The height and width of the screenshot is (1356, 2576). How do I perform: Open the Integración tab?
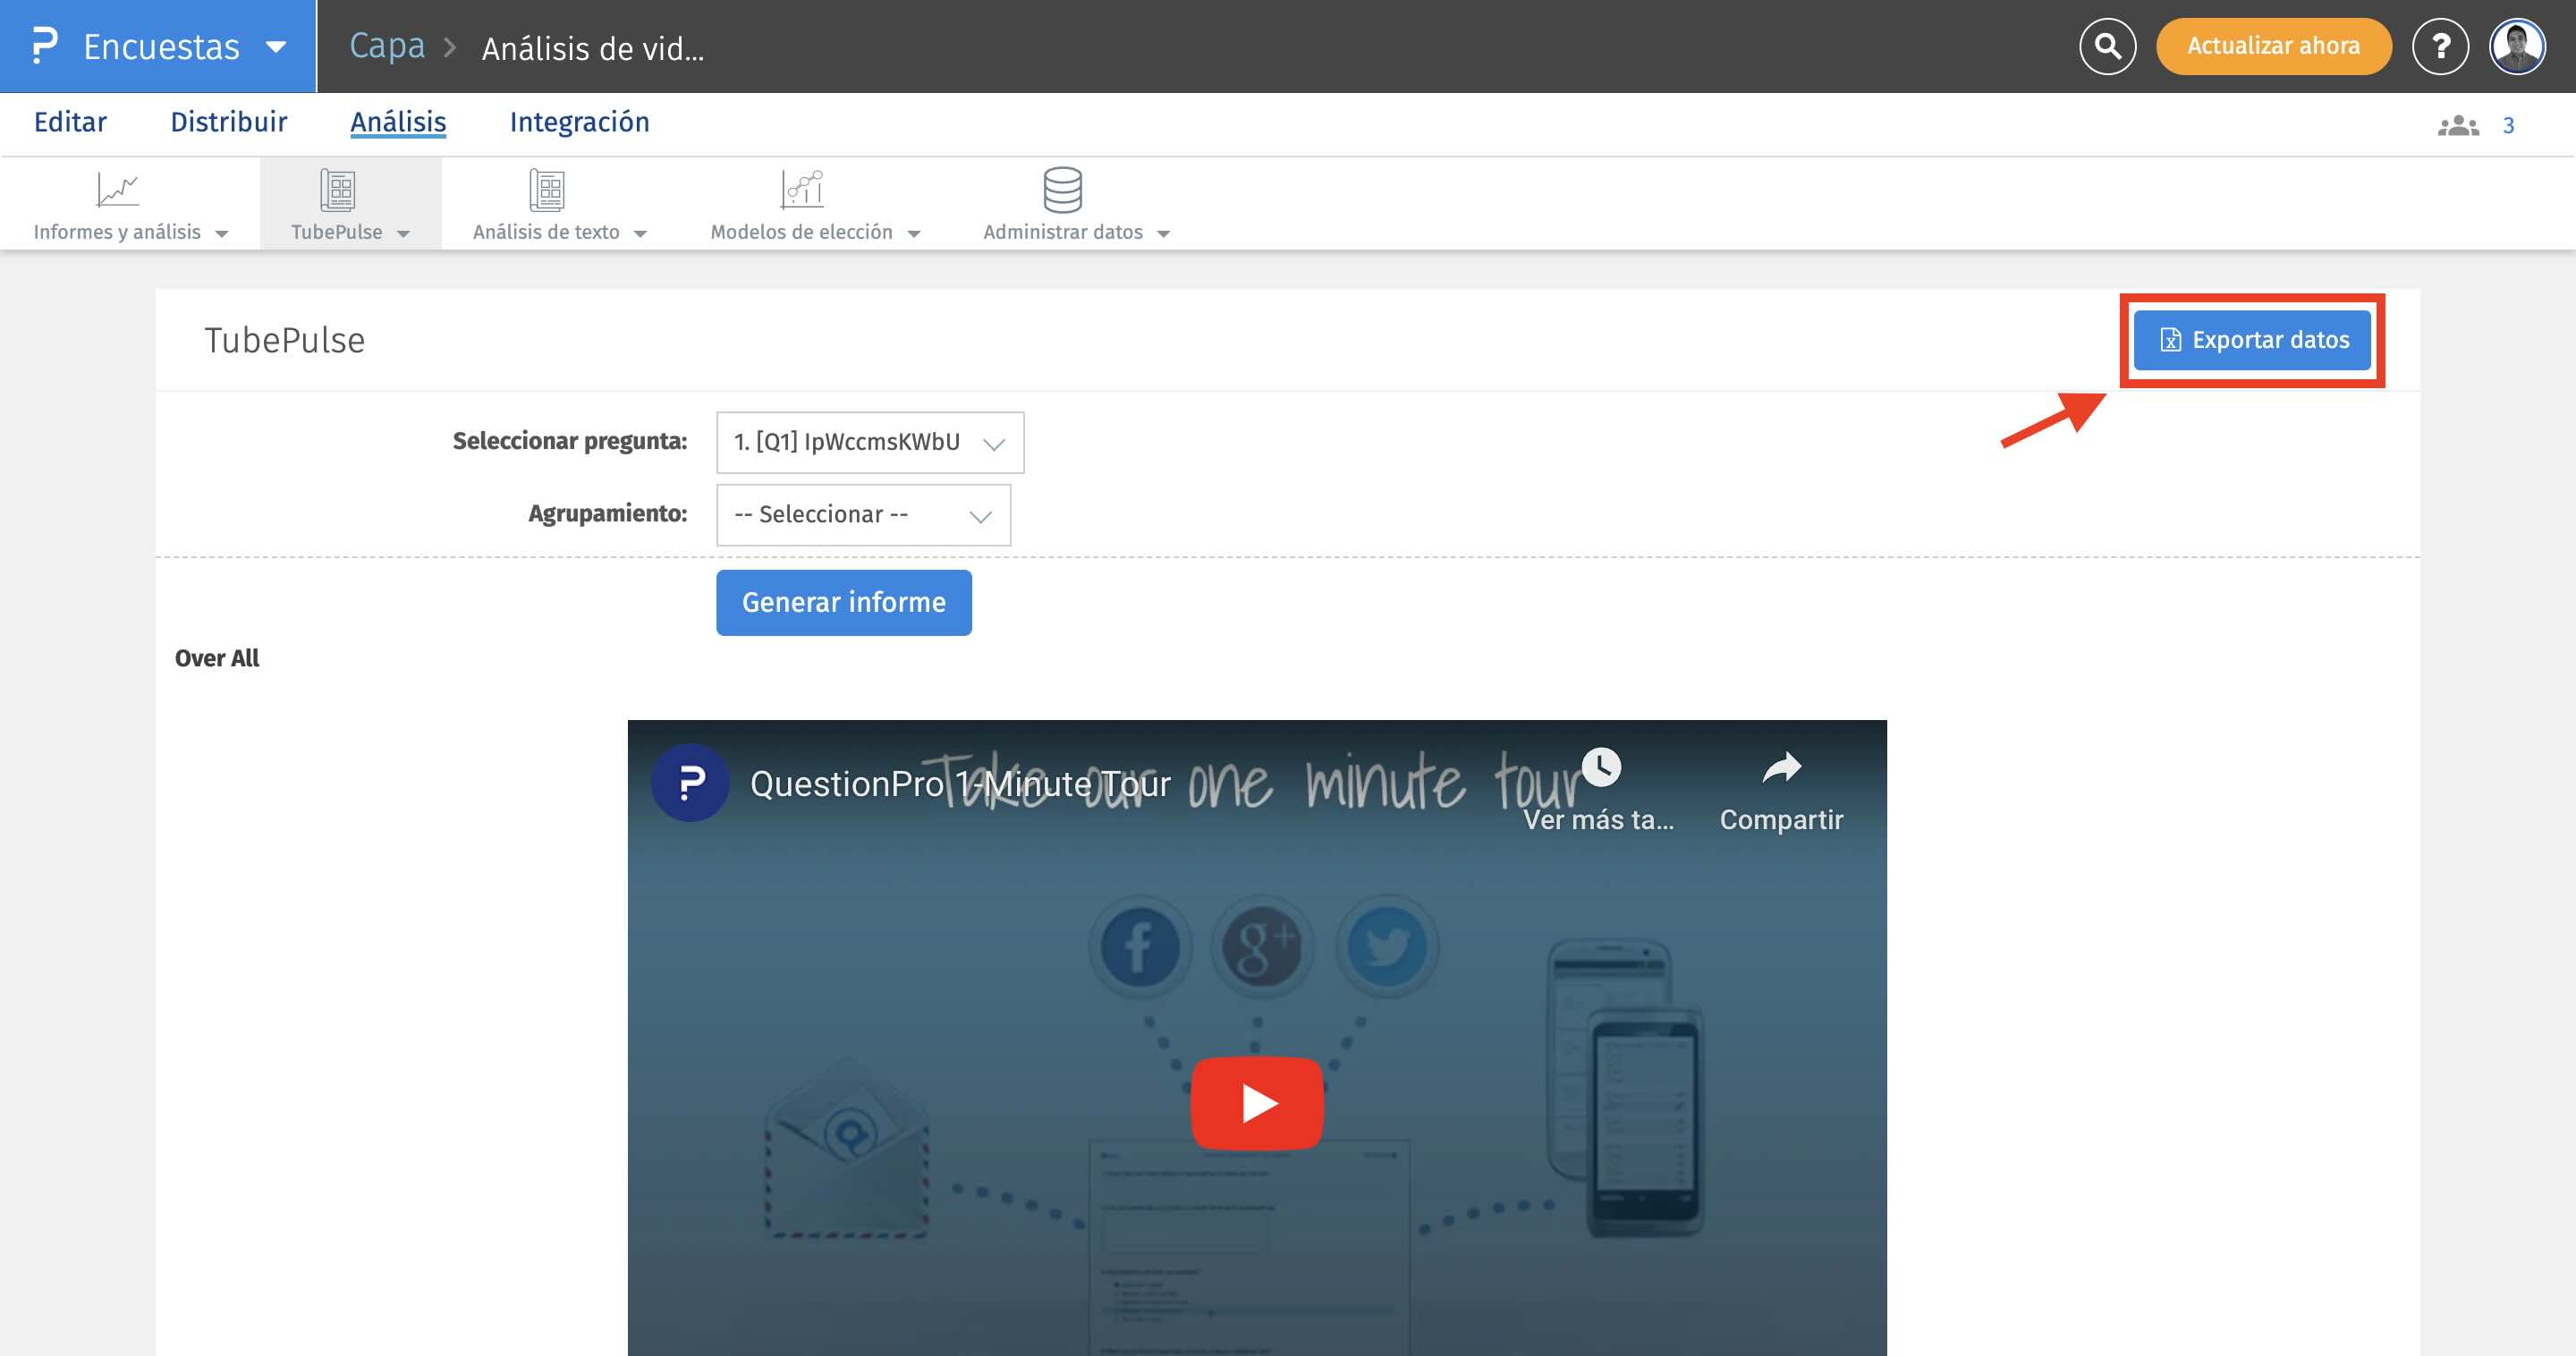point(579,122)
